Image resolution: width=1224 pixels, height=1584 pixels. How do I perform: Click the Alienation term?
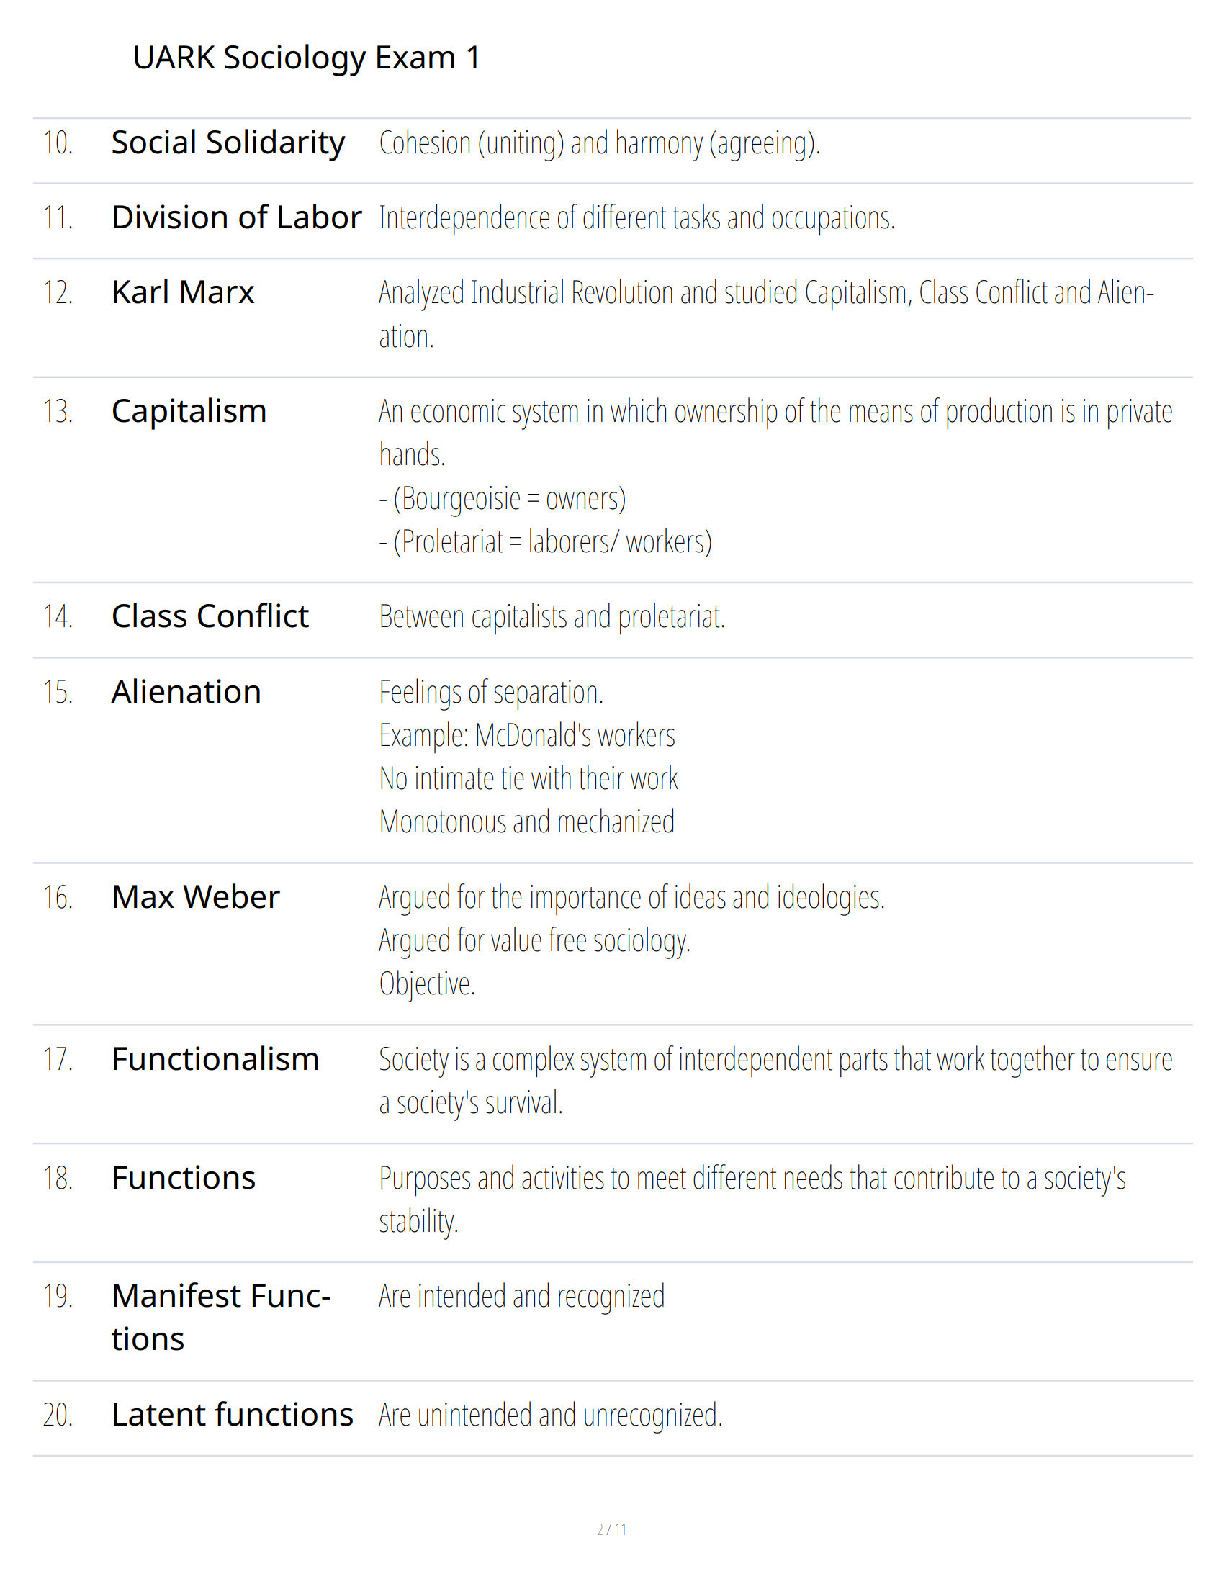point(186,692)
